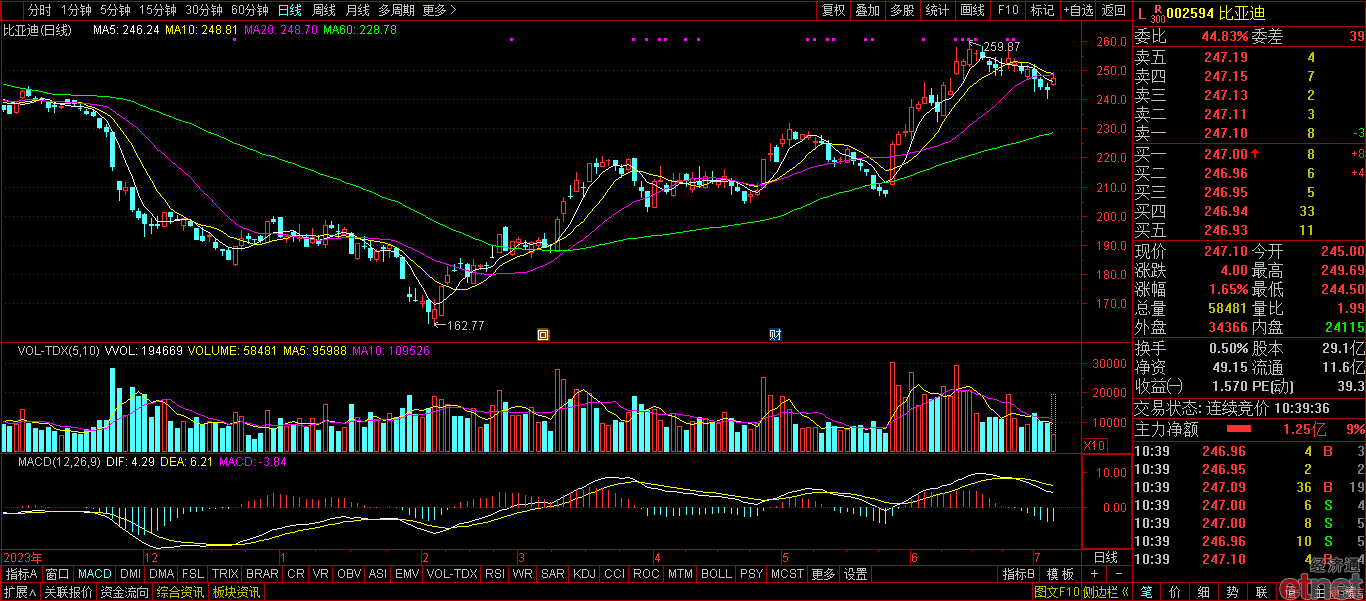Open the 复权 price adjustment menu

click(x=833, y=10)
